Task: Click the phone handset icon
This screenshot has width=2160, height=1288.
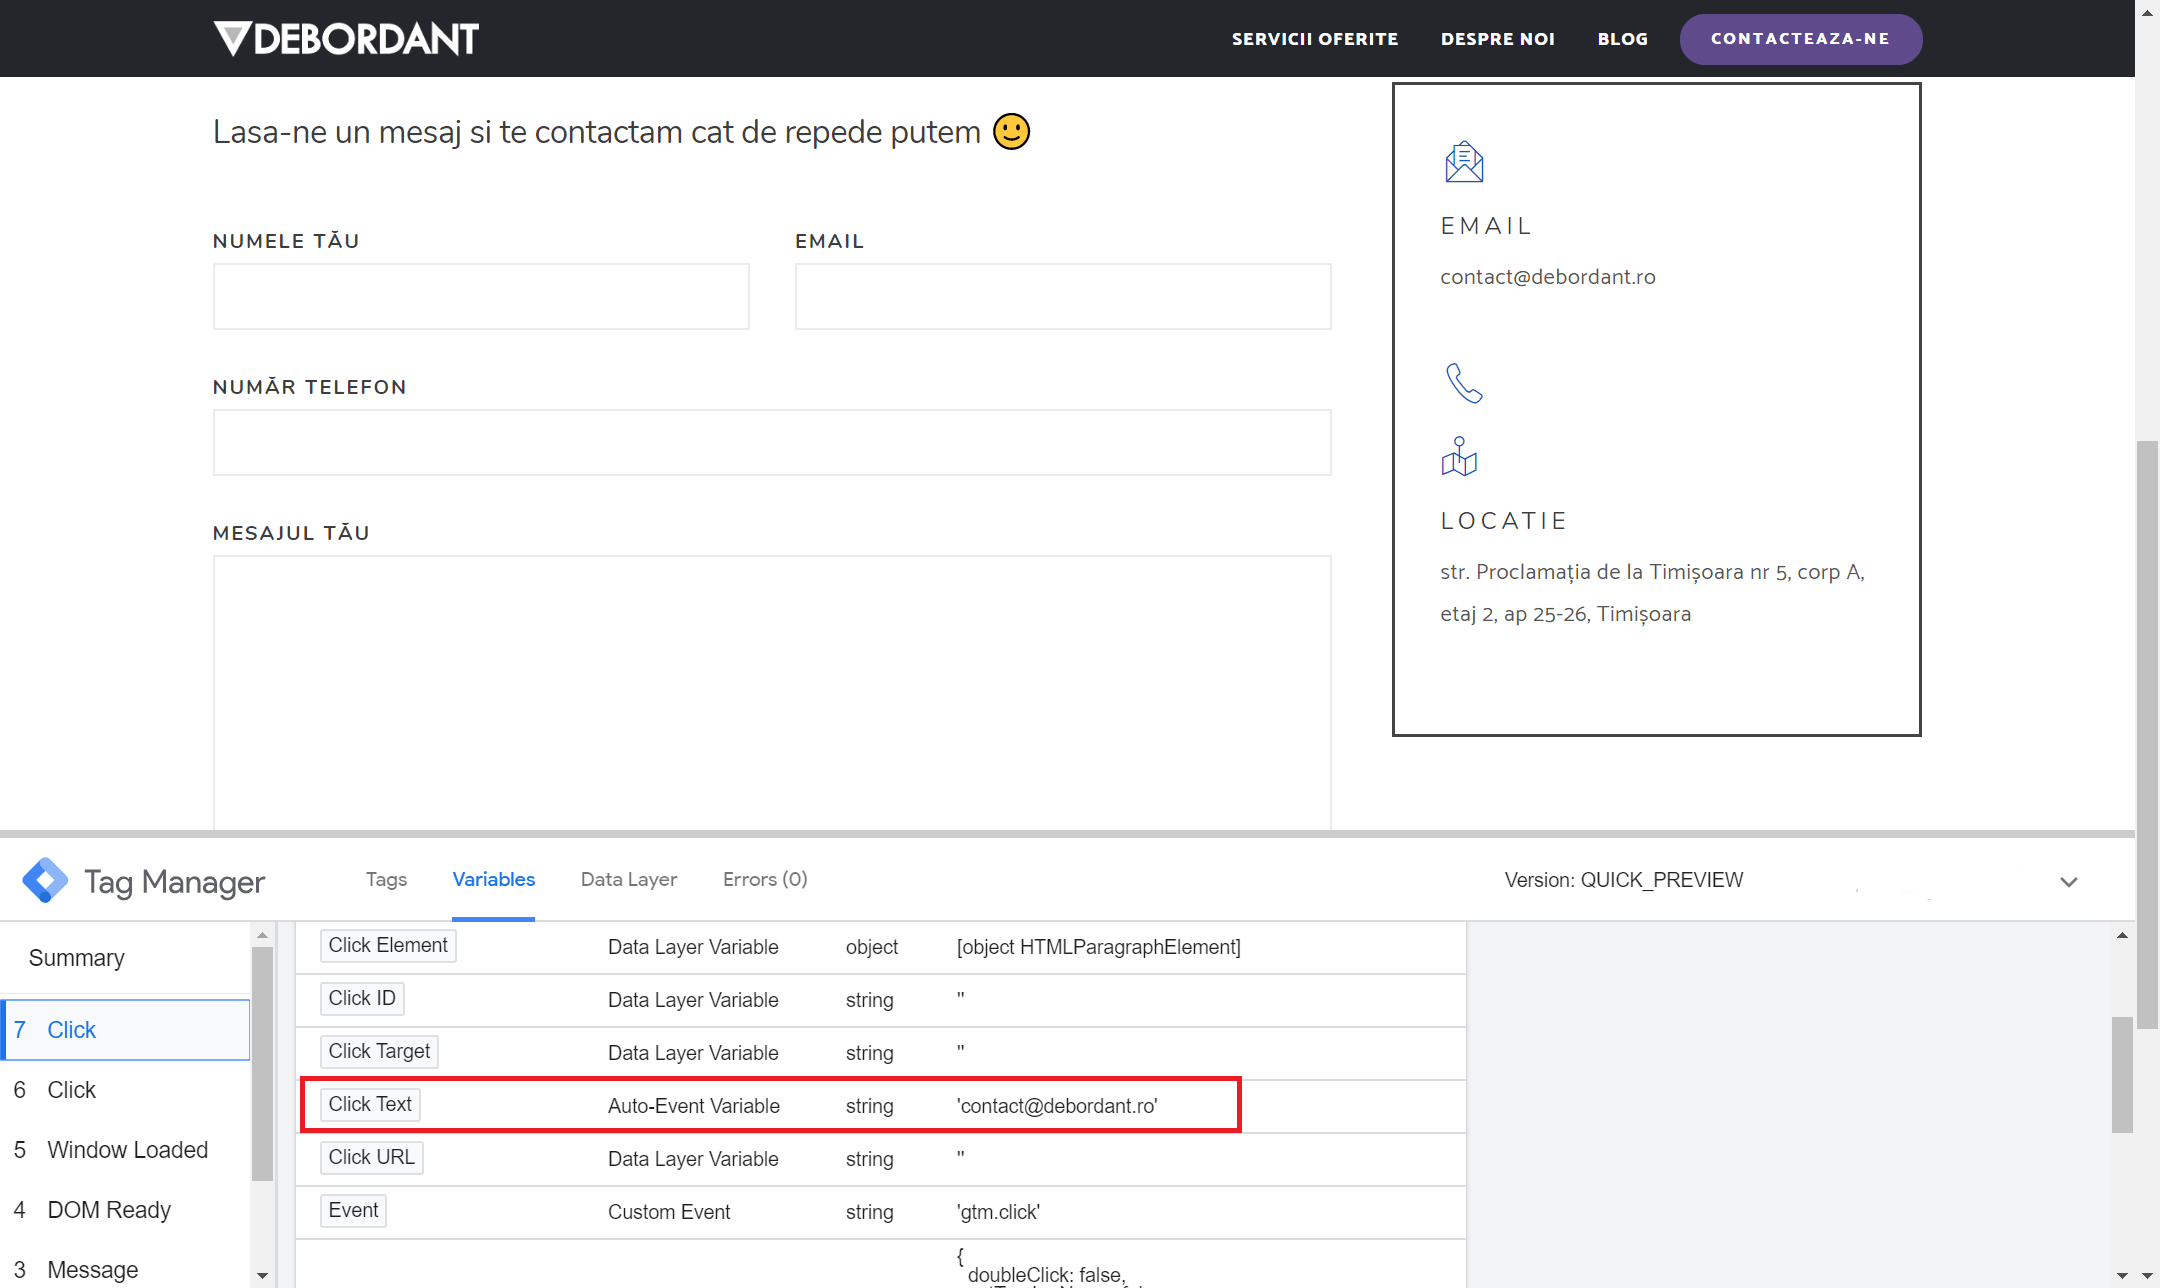Action: pos(1464,383)
